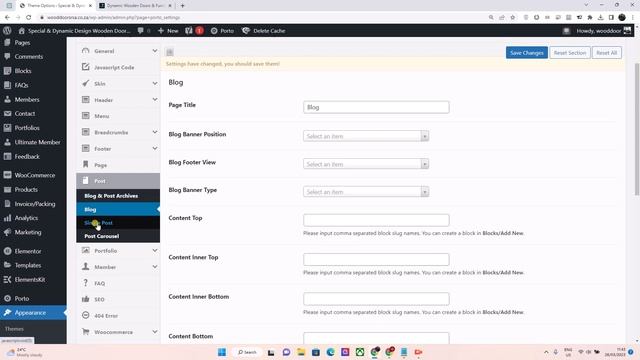Open Windows Start menu
Viewport: 640px width, 360px height.
click(222, 352)
